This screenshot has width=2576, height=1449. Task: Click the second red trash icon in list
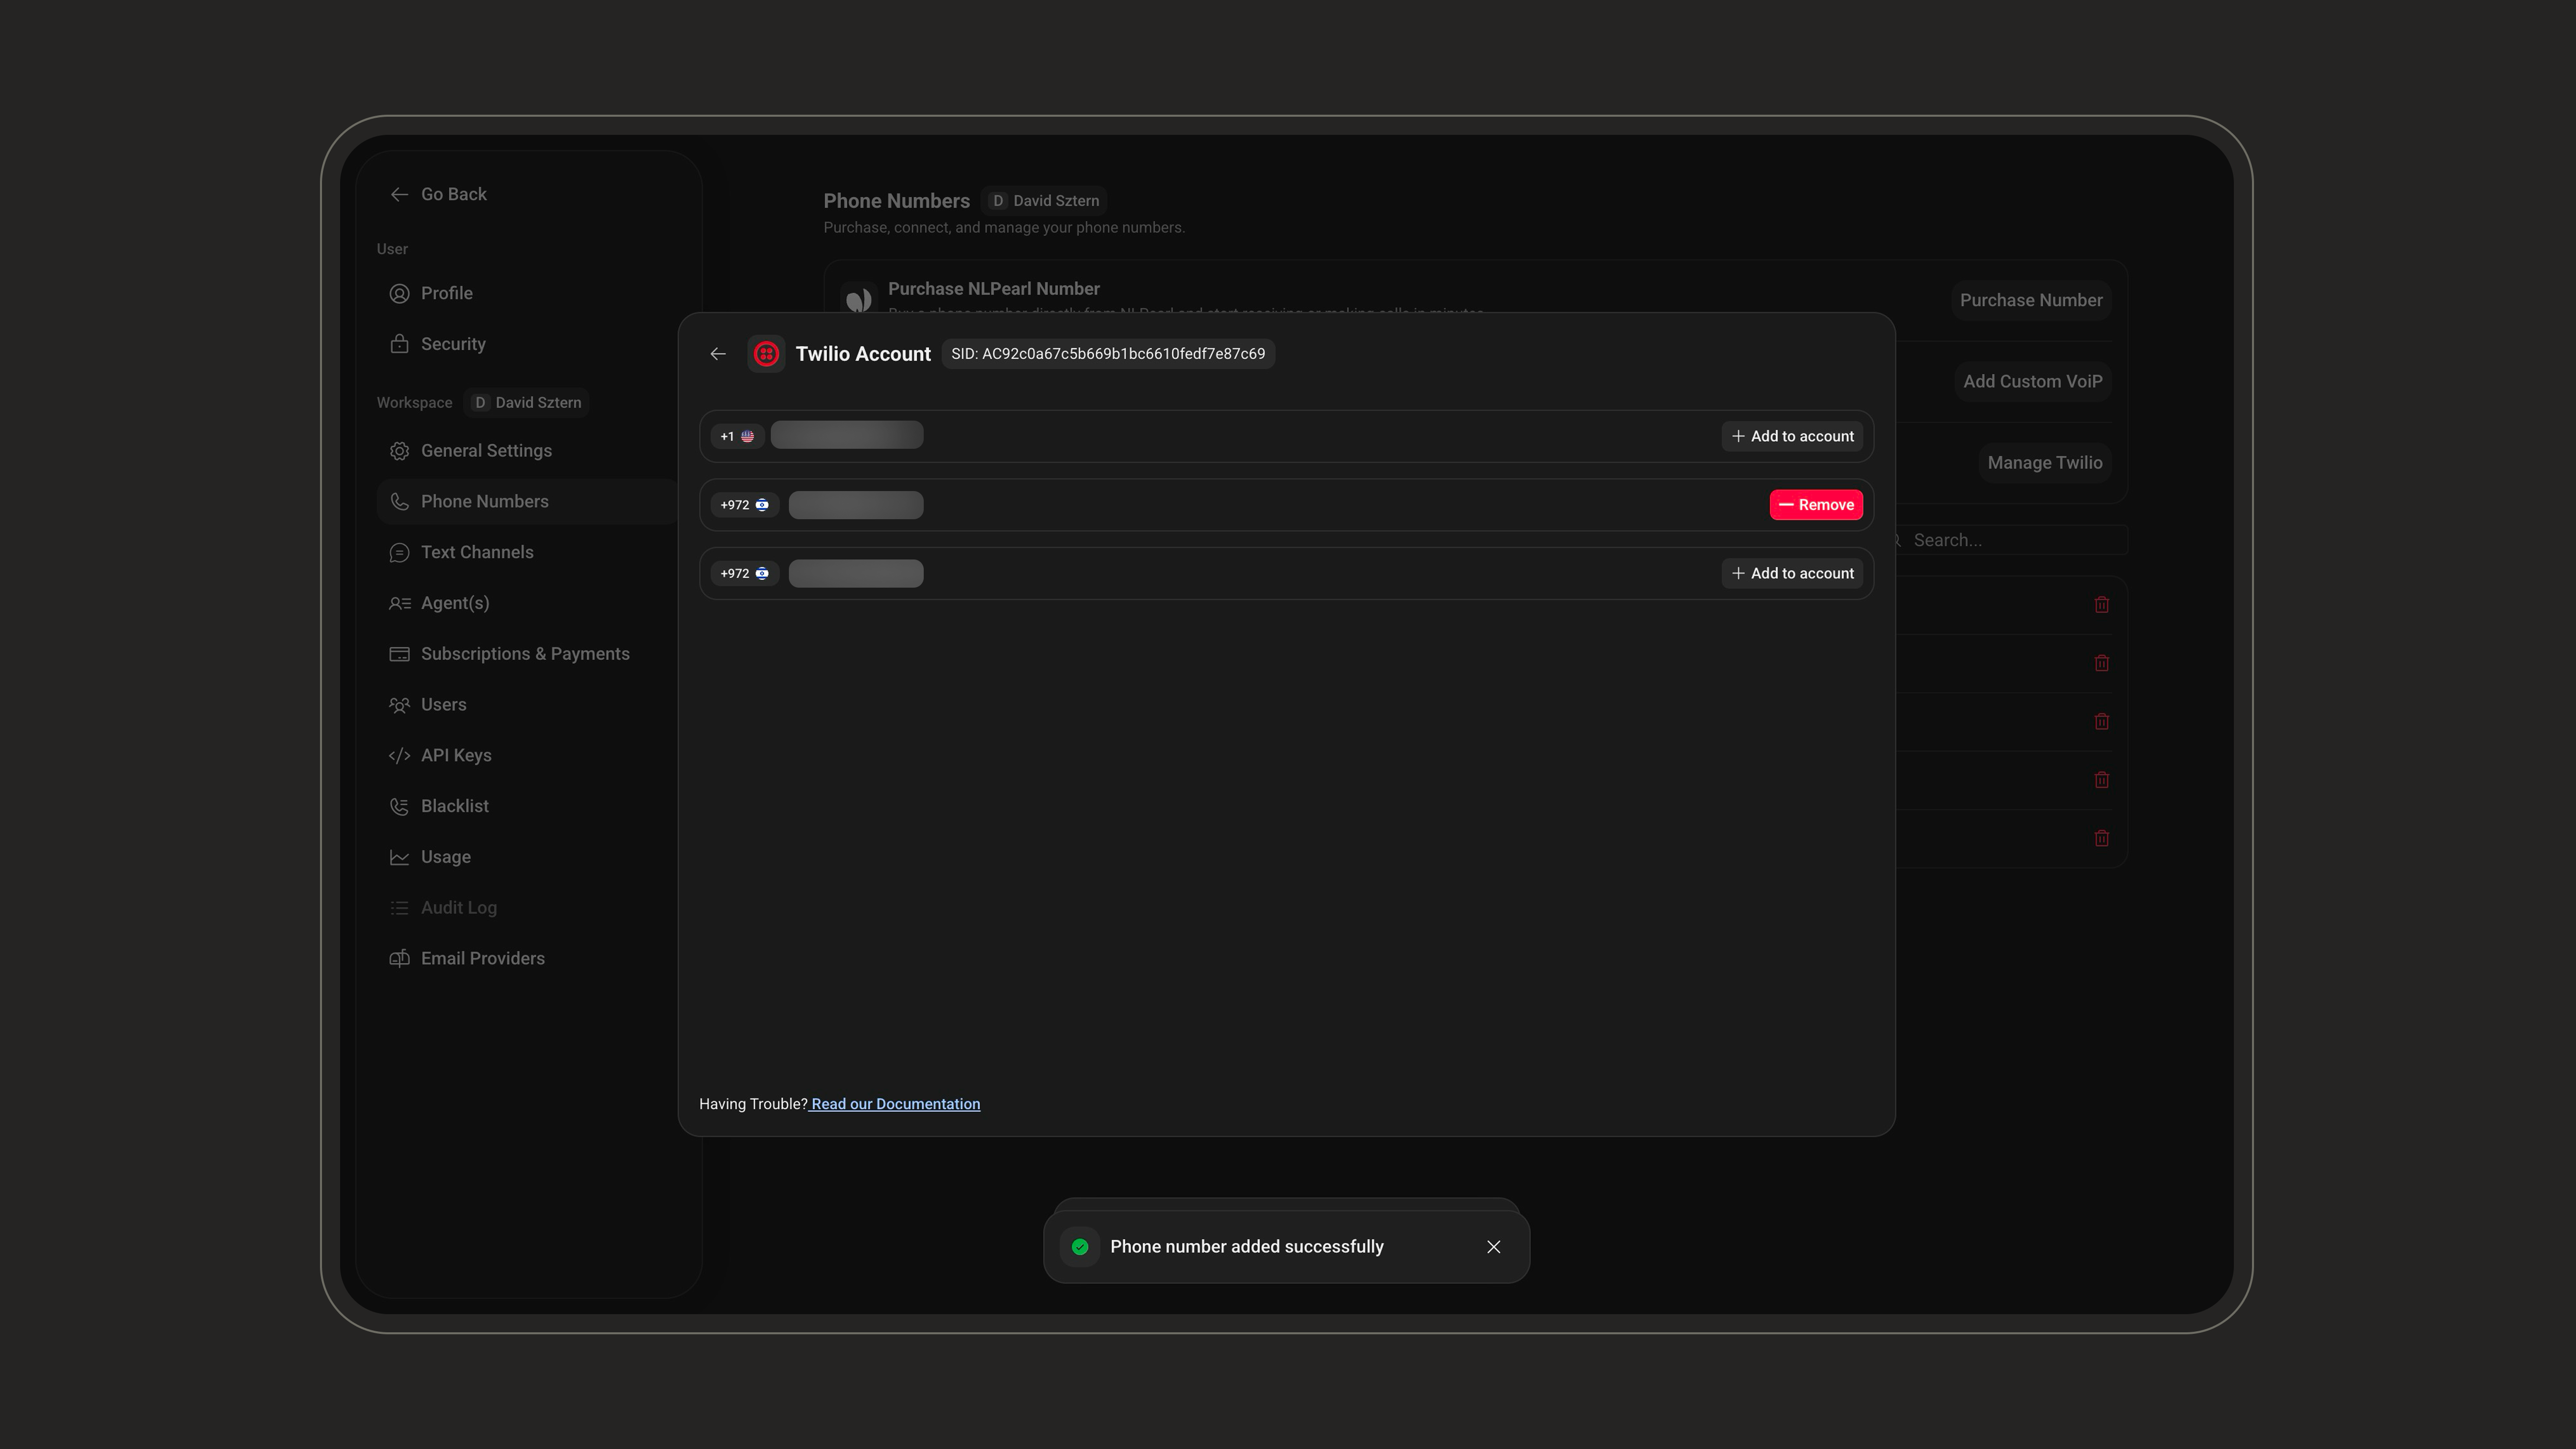tap(2102, 663)
